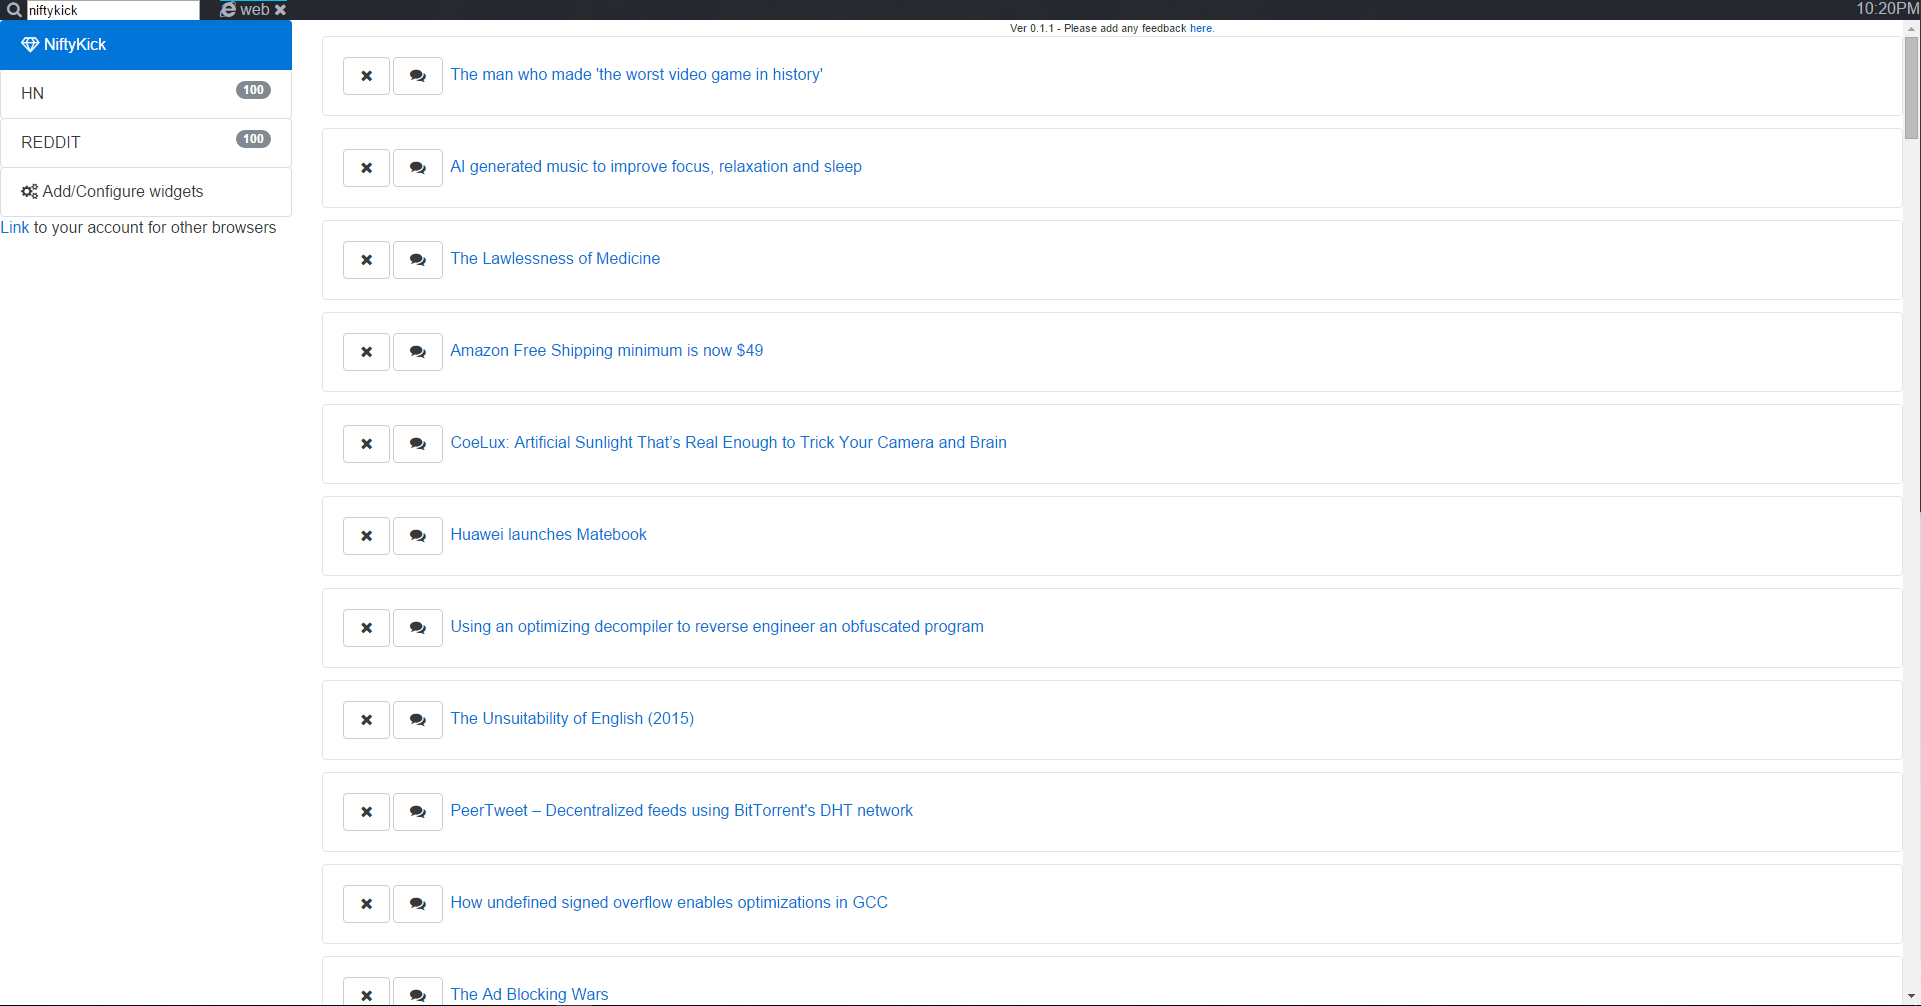Open 'Using an optimizing decompiler' article
Image resolution: width=1921 pixels, height=1006 pixels.
(717, 627)
